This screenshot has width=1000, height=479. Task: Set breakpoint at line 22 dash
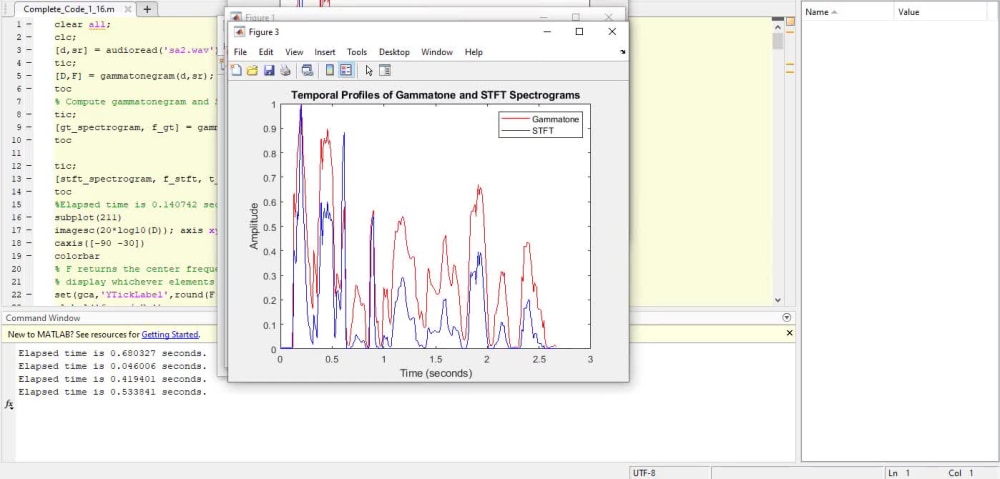point(30,295)
